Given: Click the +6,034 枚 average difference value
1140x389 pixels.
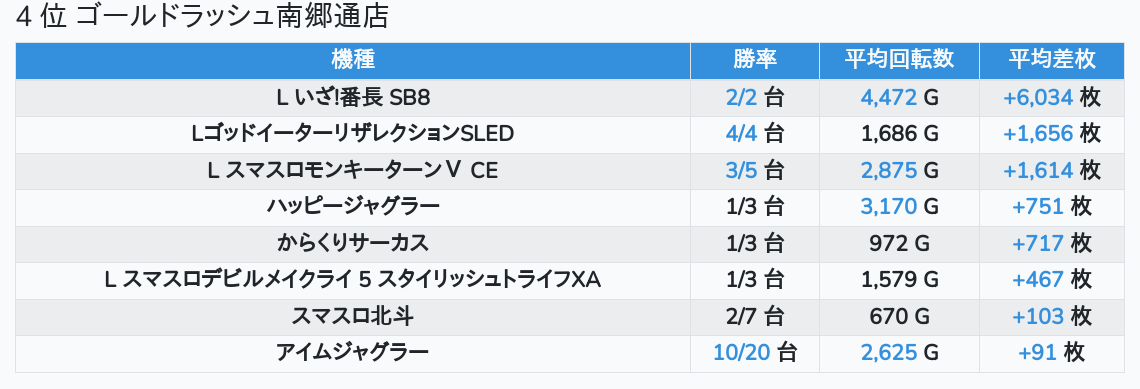Looking at the screenshot, I should tap(1051, 97).
